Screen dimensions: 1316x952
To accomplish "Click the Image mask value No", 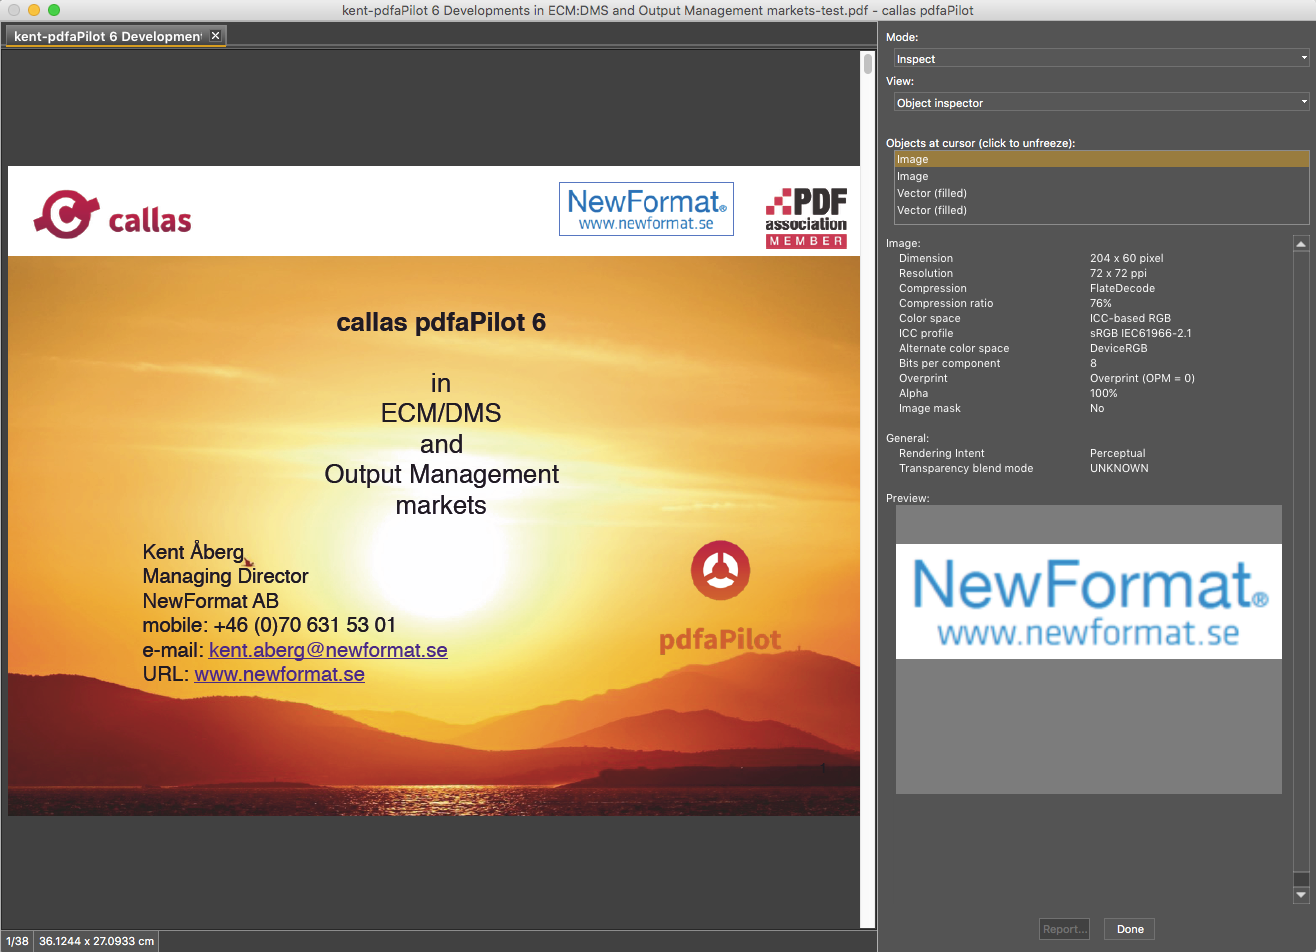I will 1097,408.
